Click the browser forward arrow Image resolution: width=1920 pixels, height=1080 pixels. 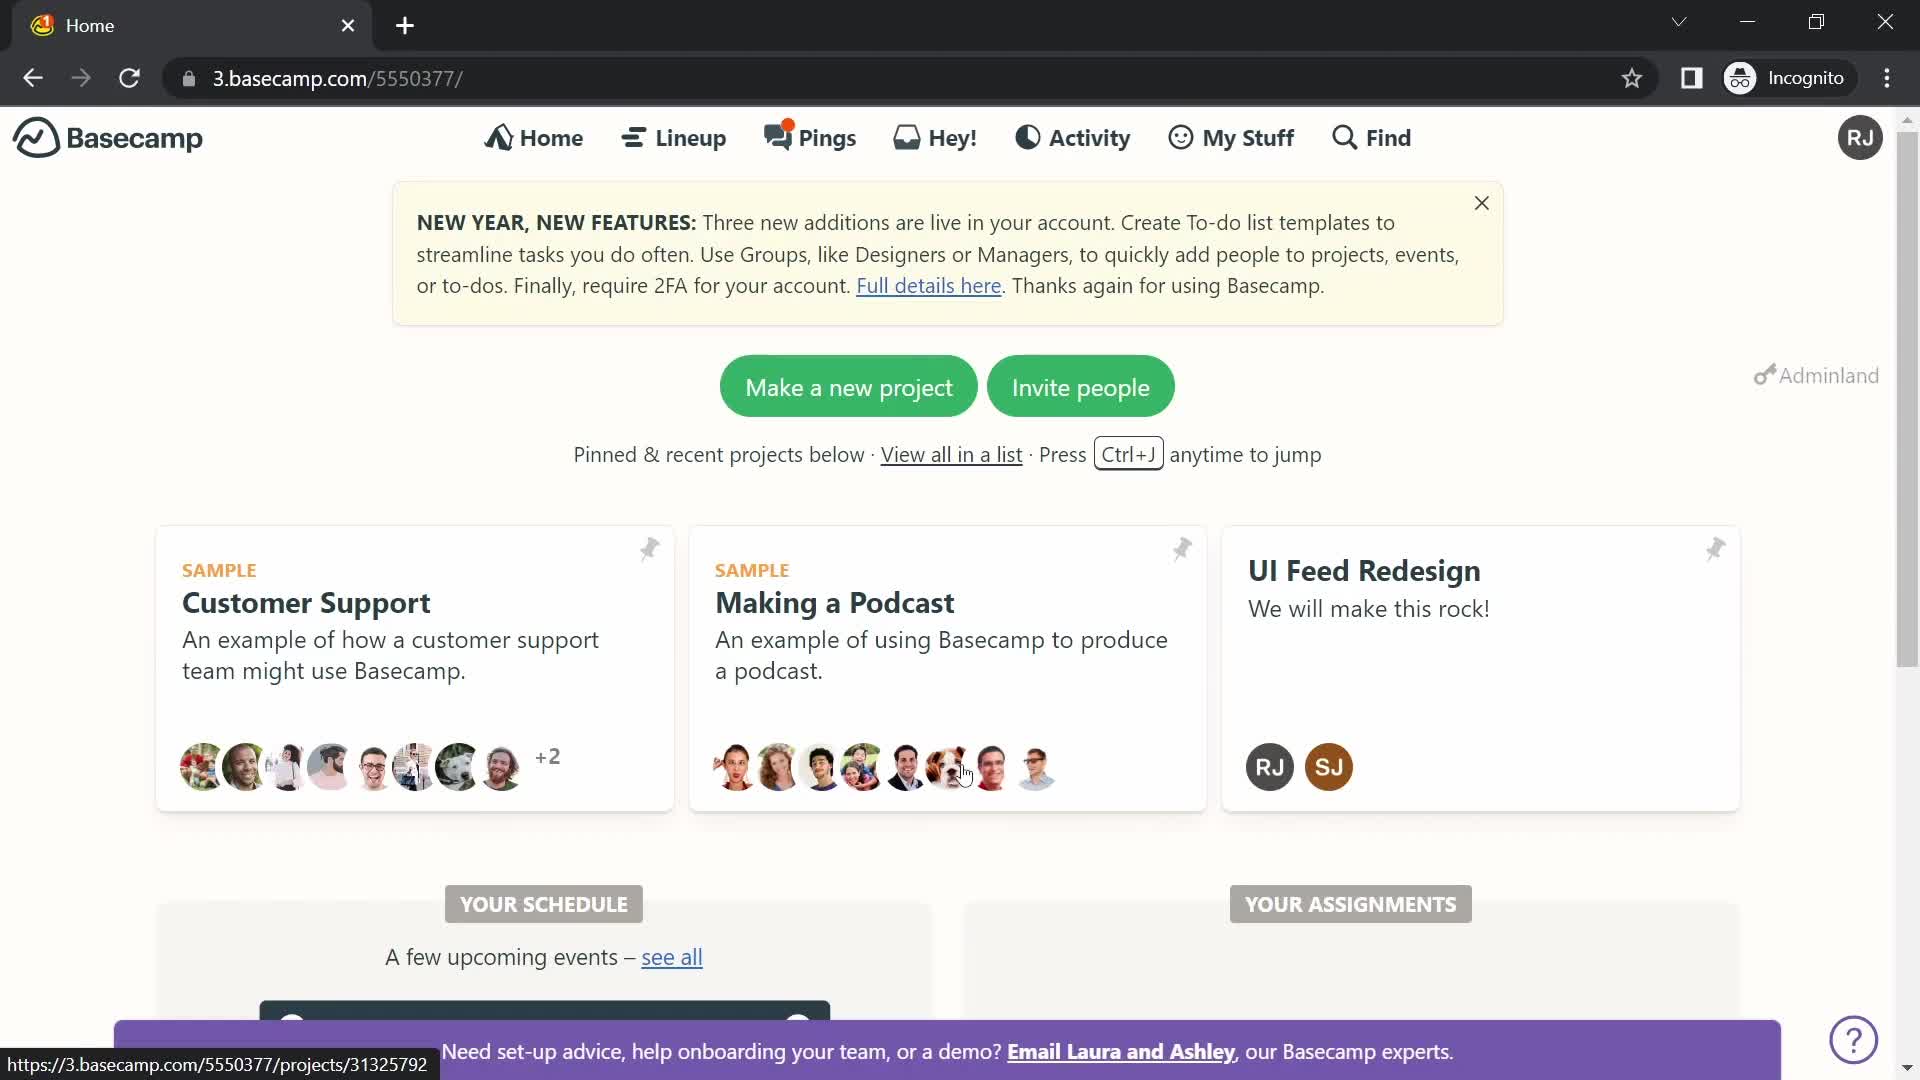(x=81, y=78)
